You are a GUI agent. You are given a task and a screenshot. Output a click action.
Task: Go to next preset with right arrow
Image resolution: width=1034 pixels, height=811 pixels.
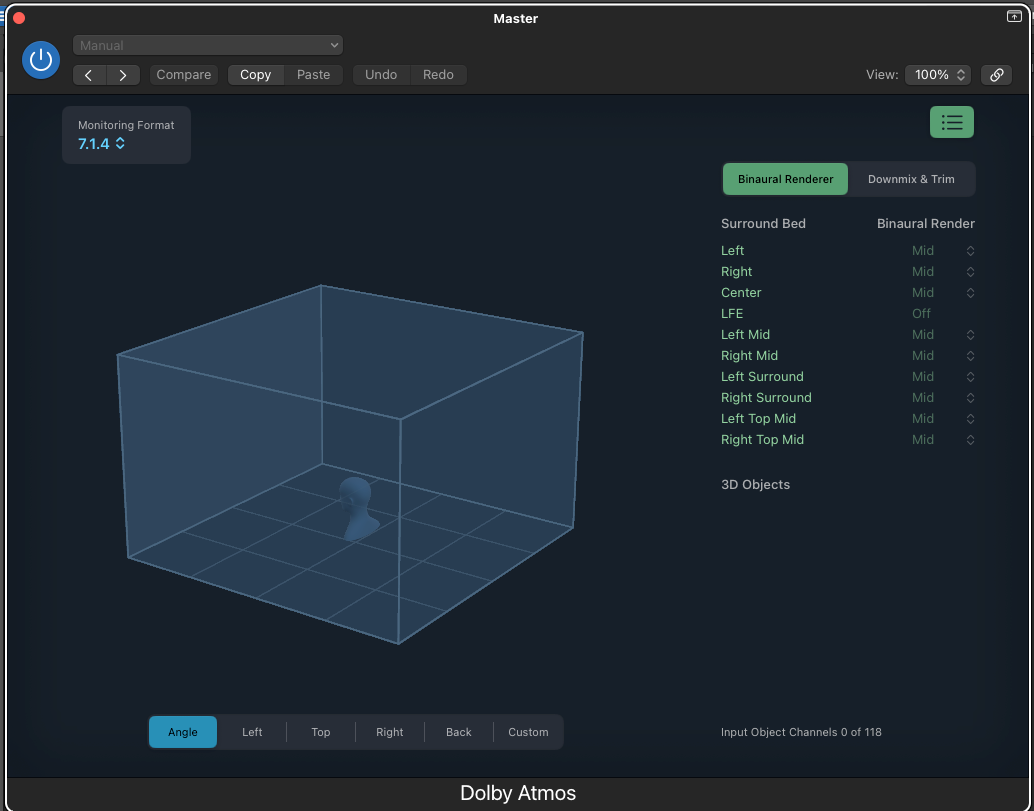pyautogui.click(x=123, y=75)
